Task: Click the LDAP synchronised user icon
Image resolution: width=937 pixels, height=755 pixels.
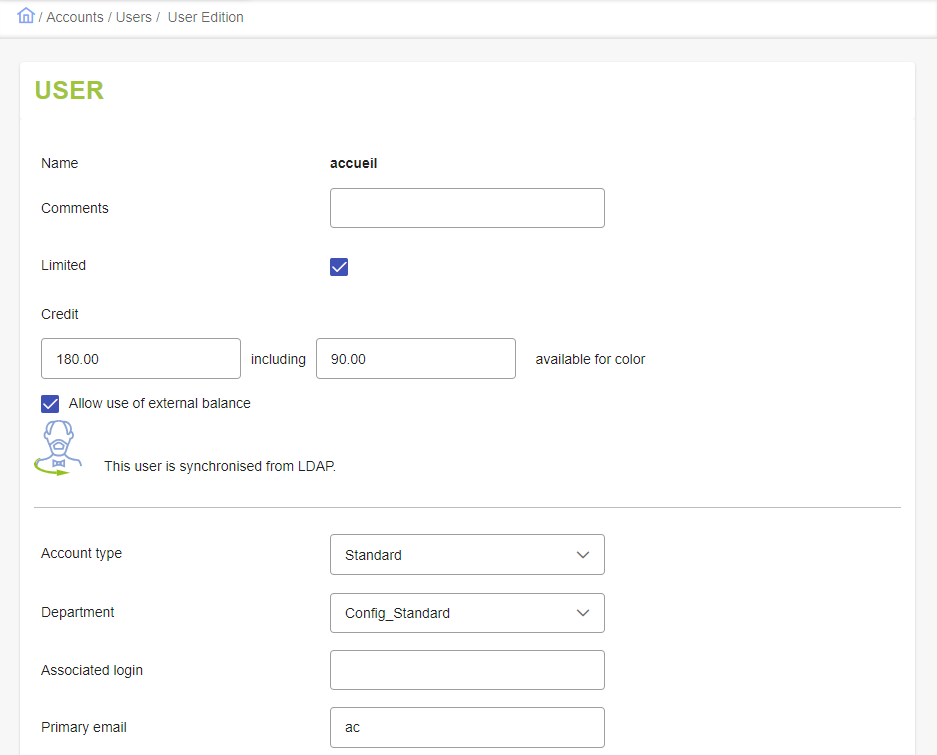Action: pyautogui.click(x=58, y=448)
